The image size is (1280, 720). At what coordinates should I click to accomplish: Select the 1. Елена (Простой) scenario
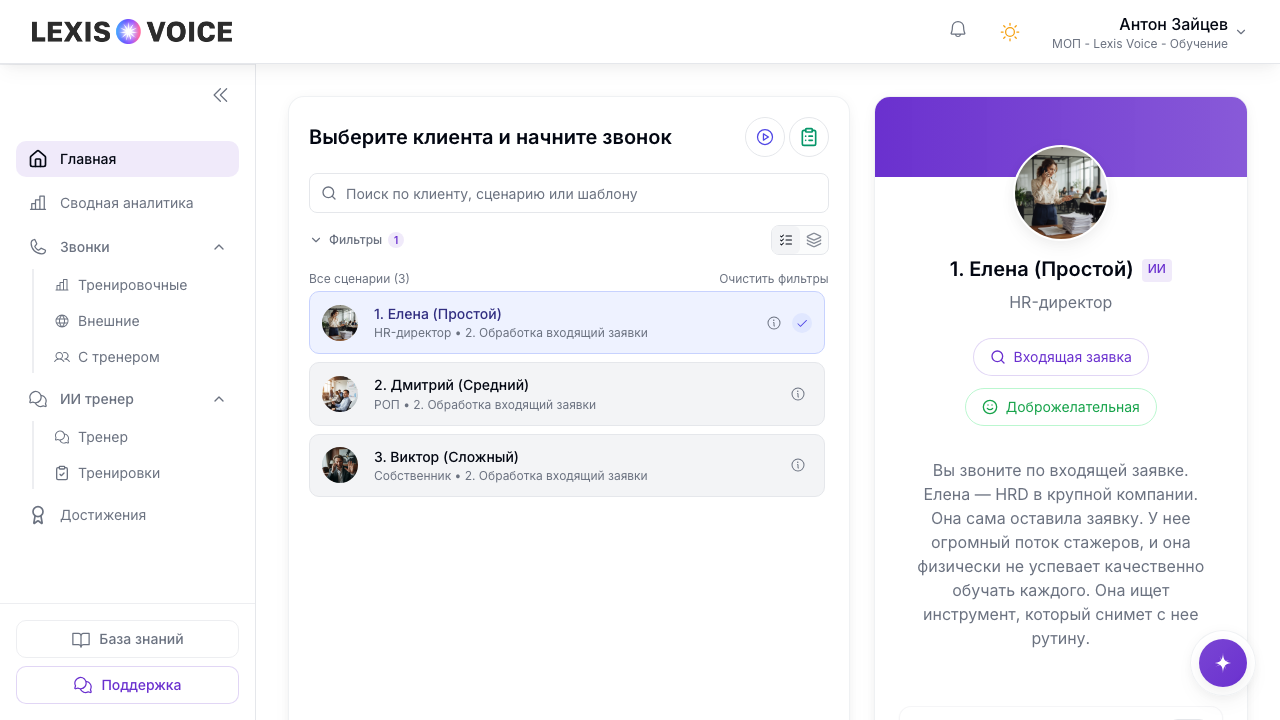pyautogui.click(x=567, y=322)
